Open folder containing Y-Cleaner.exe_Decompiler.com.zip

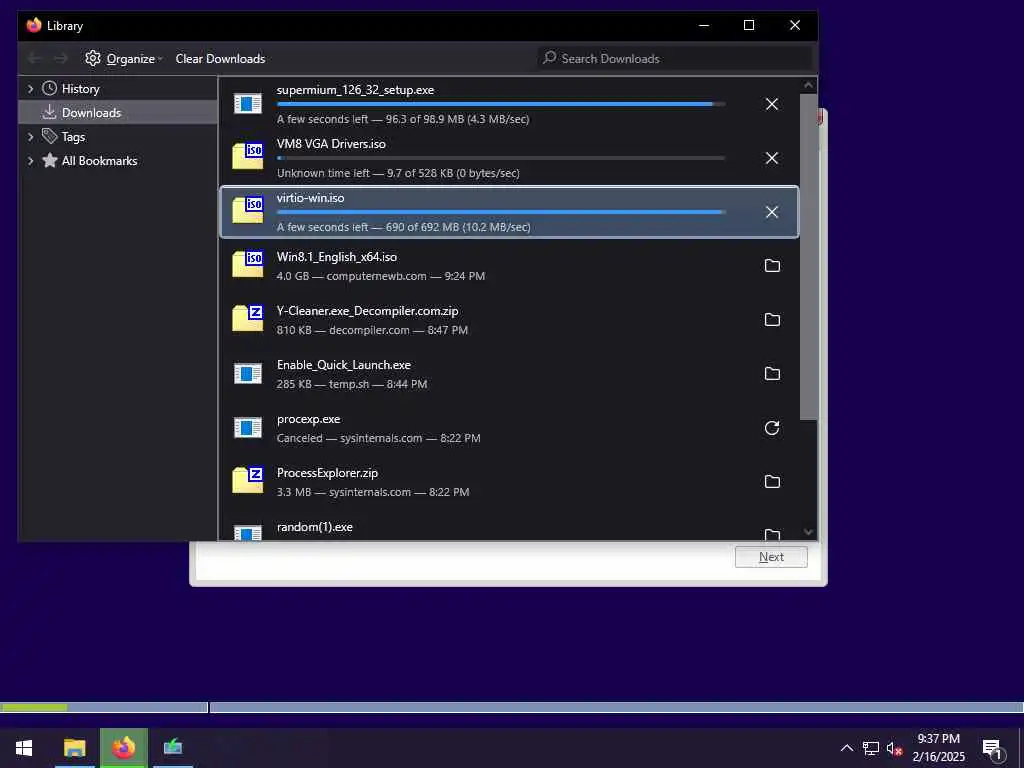[772, 320]
